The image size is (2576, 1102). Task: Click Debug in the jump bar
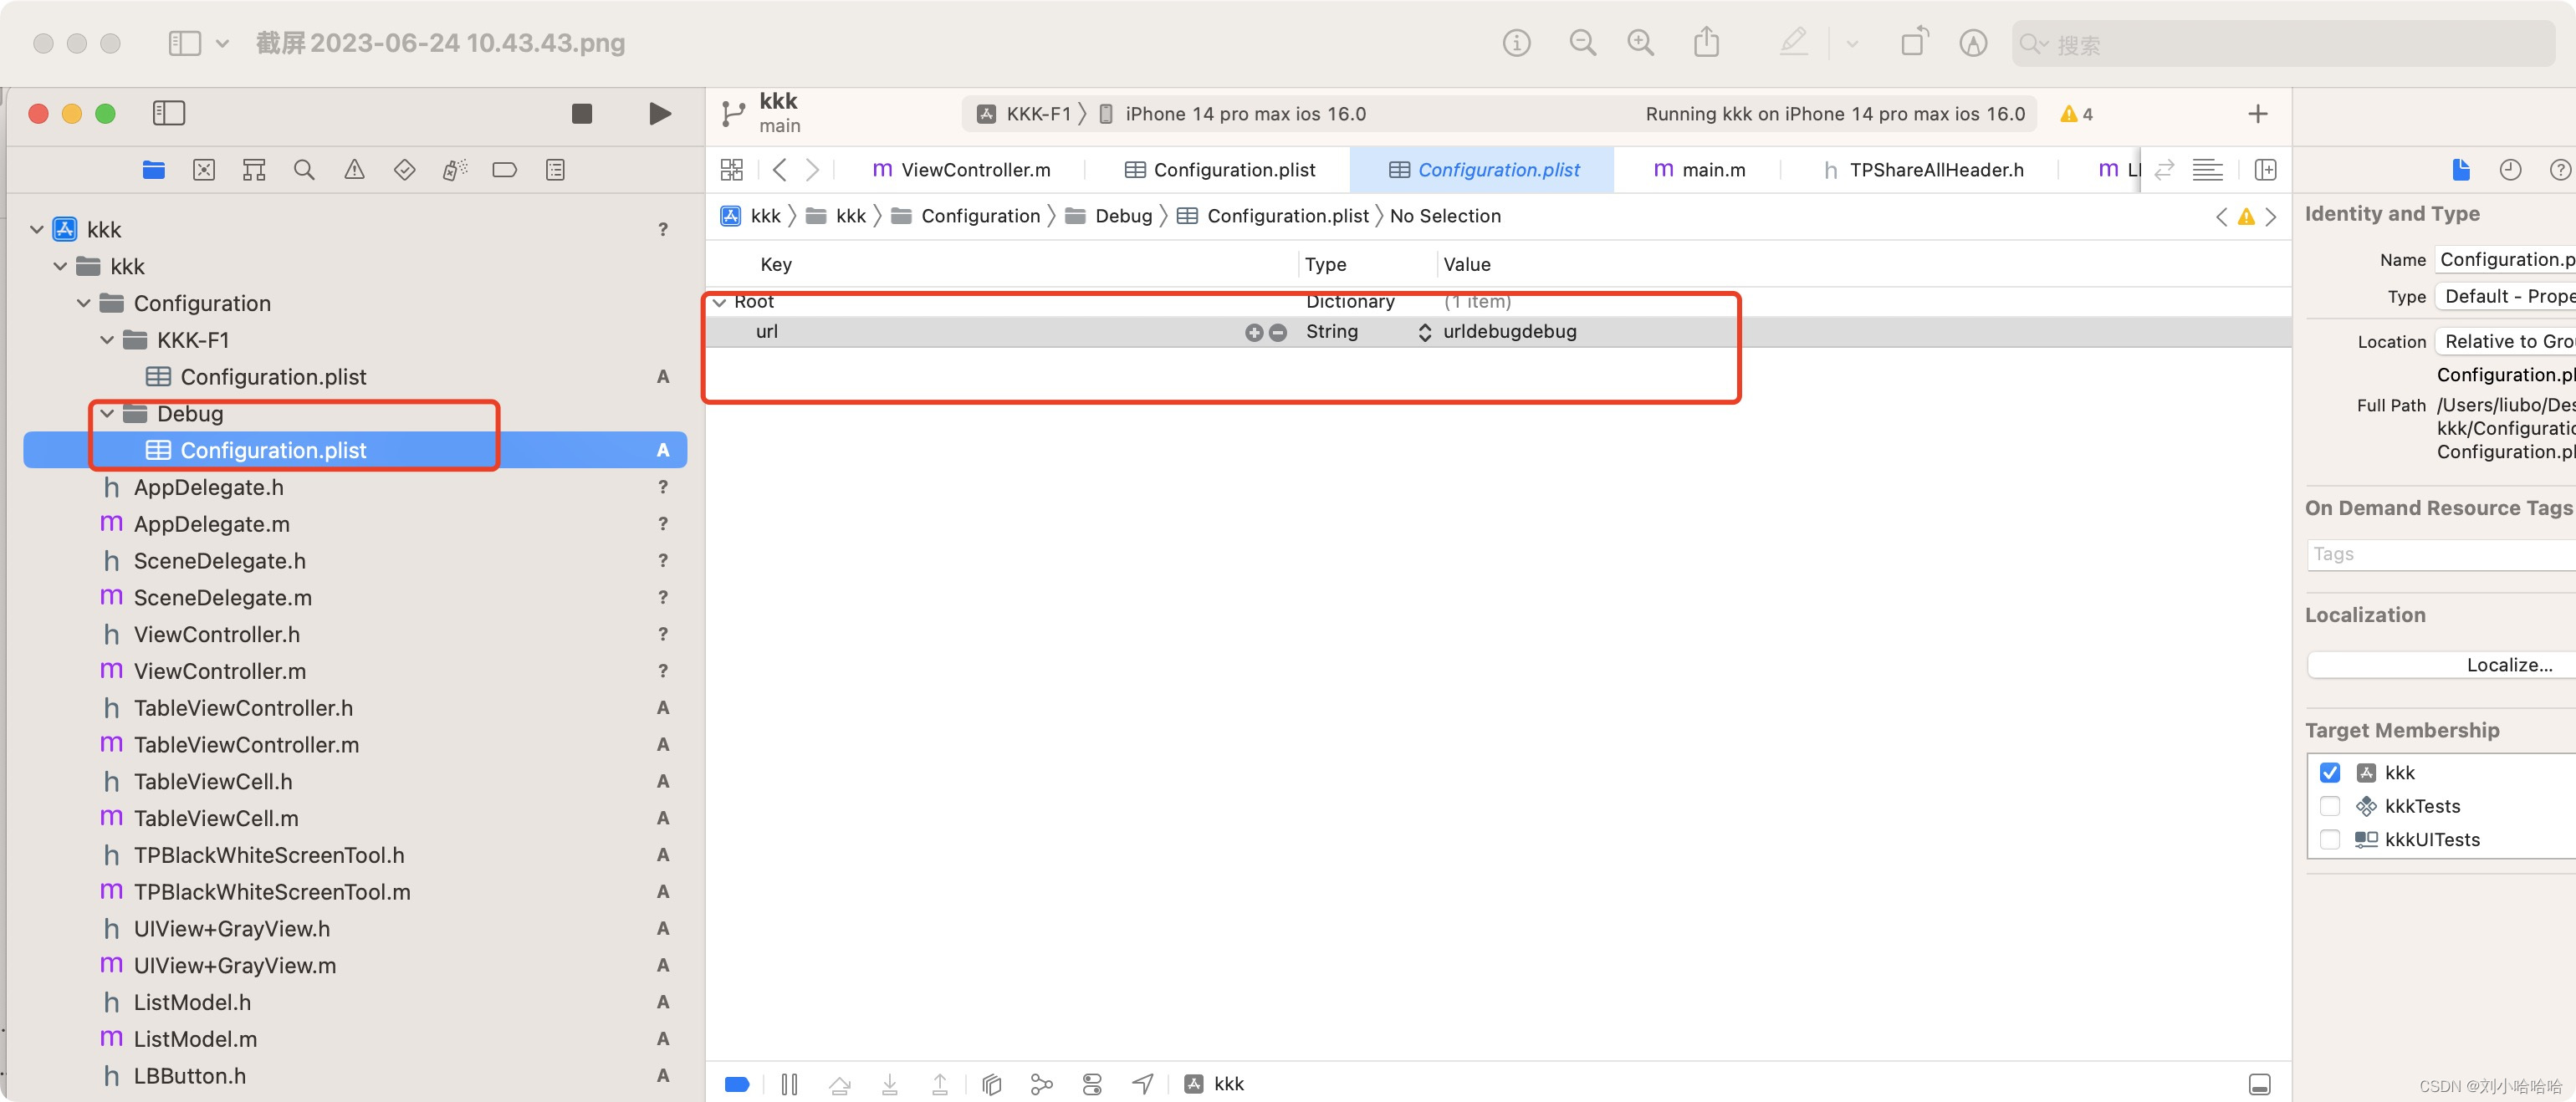coord(1109,217)
